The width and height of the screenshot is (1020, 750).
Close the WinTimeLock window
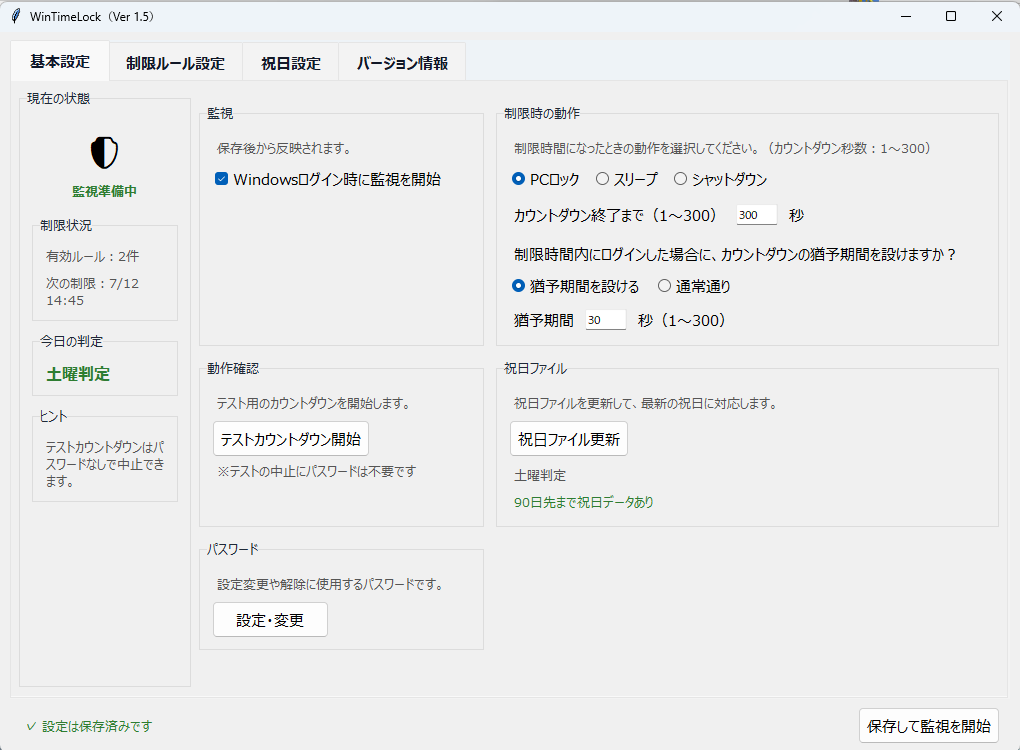[997, 16]
